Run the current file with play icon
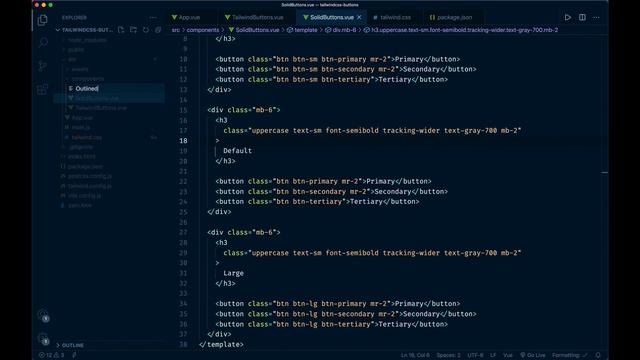Viewport: 640px width, 360px height. tap(567, 17)
